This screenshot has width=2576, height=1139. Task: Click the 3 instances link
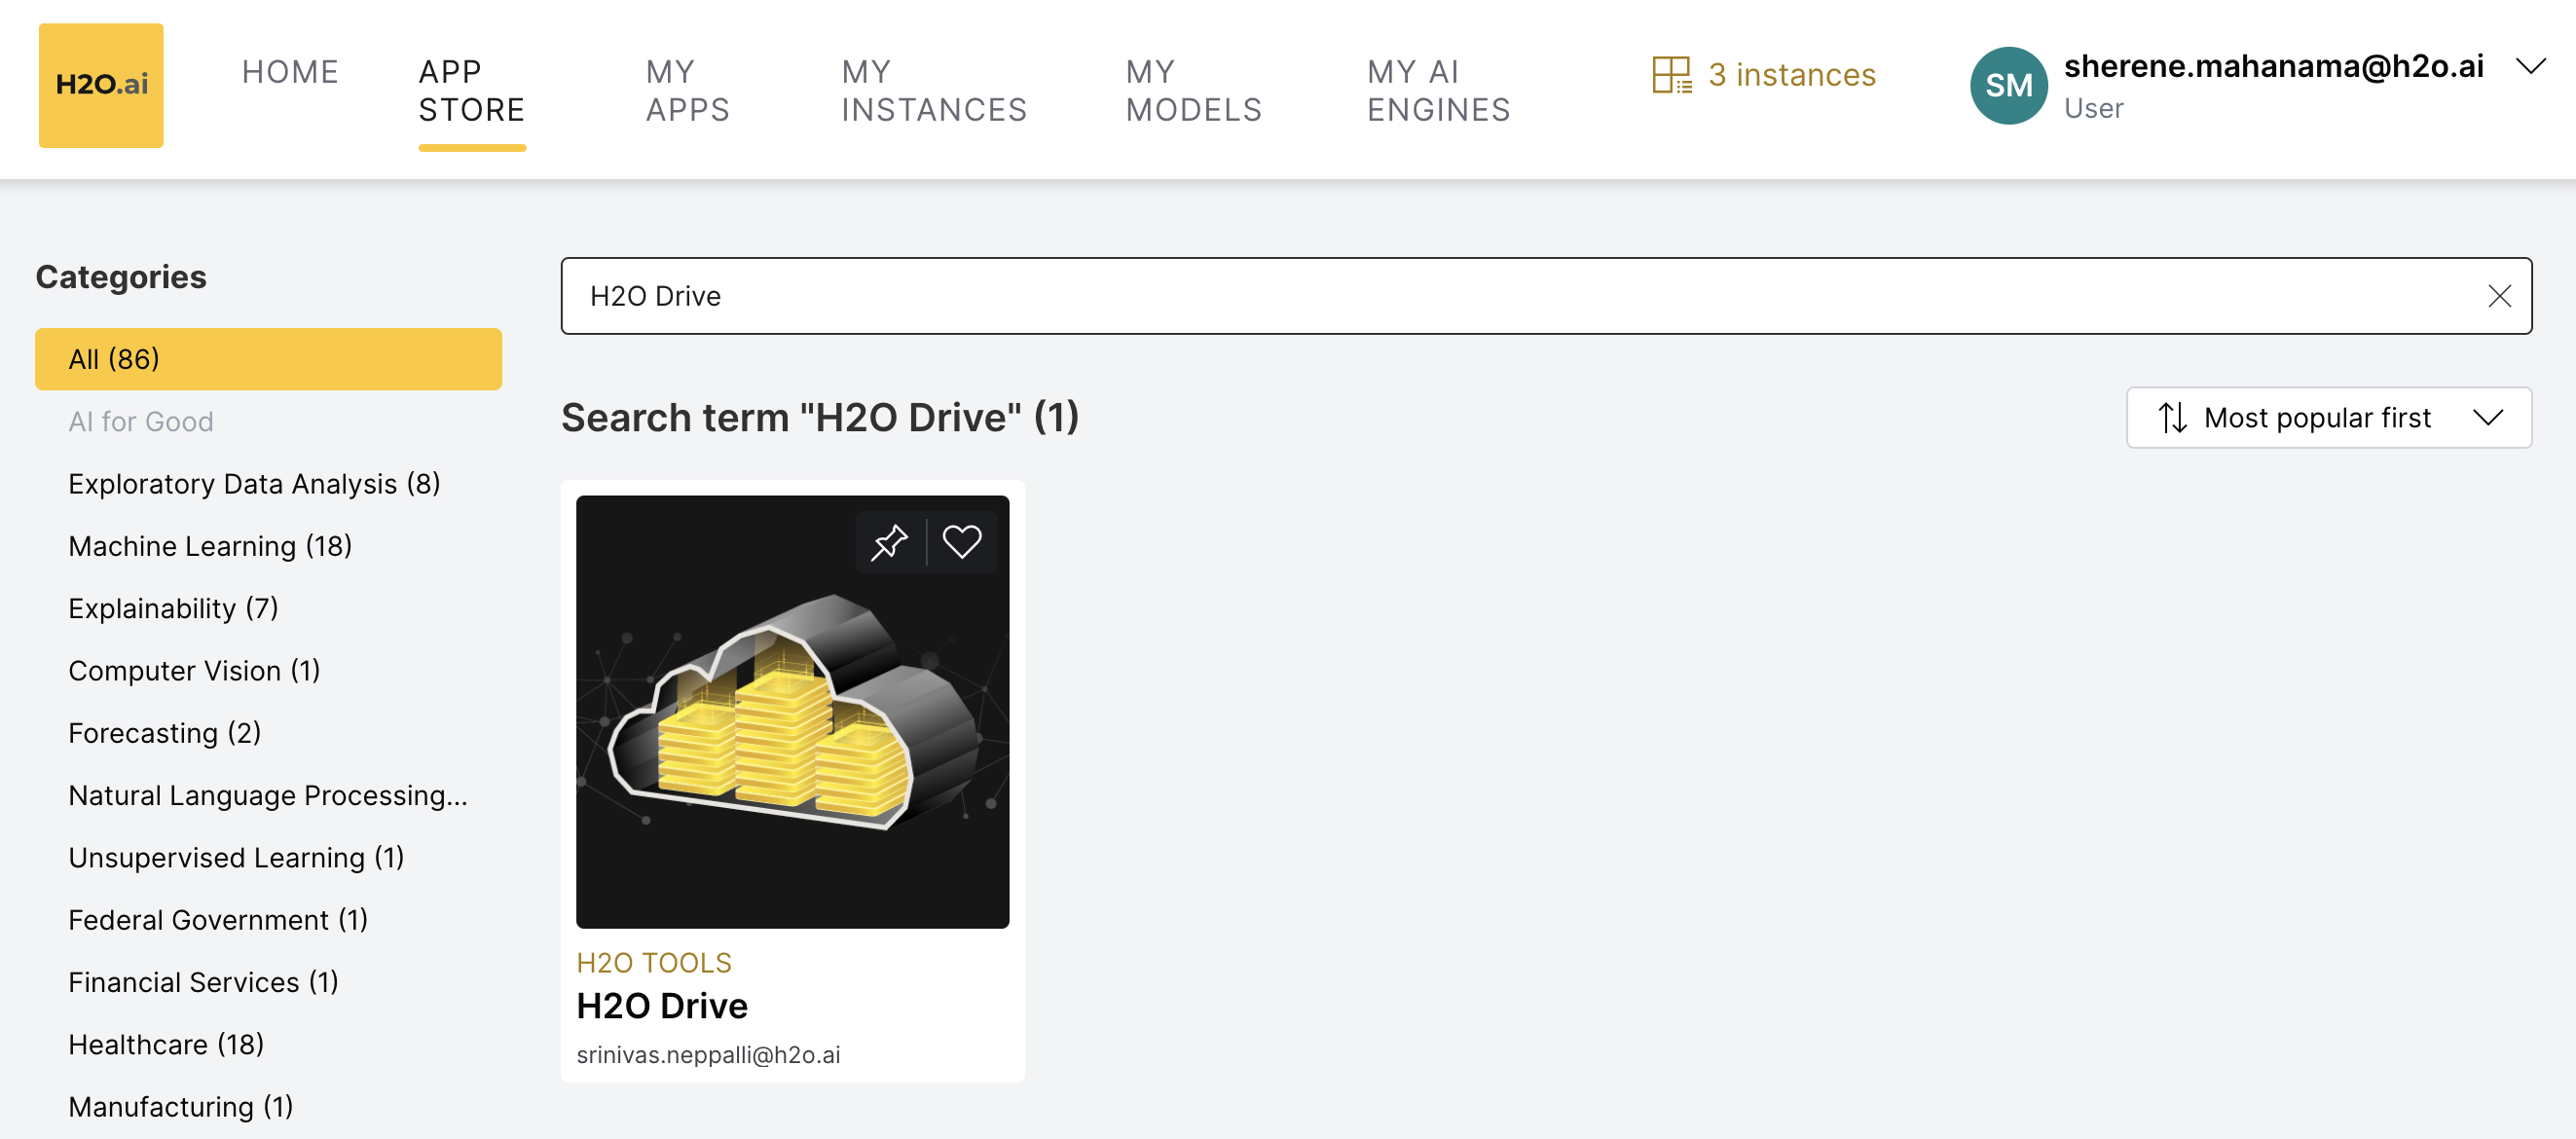tap(1791, 75)
